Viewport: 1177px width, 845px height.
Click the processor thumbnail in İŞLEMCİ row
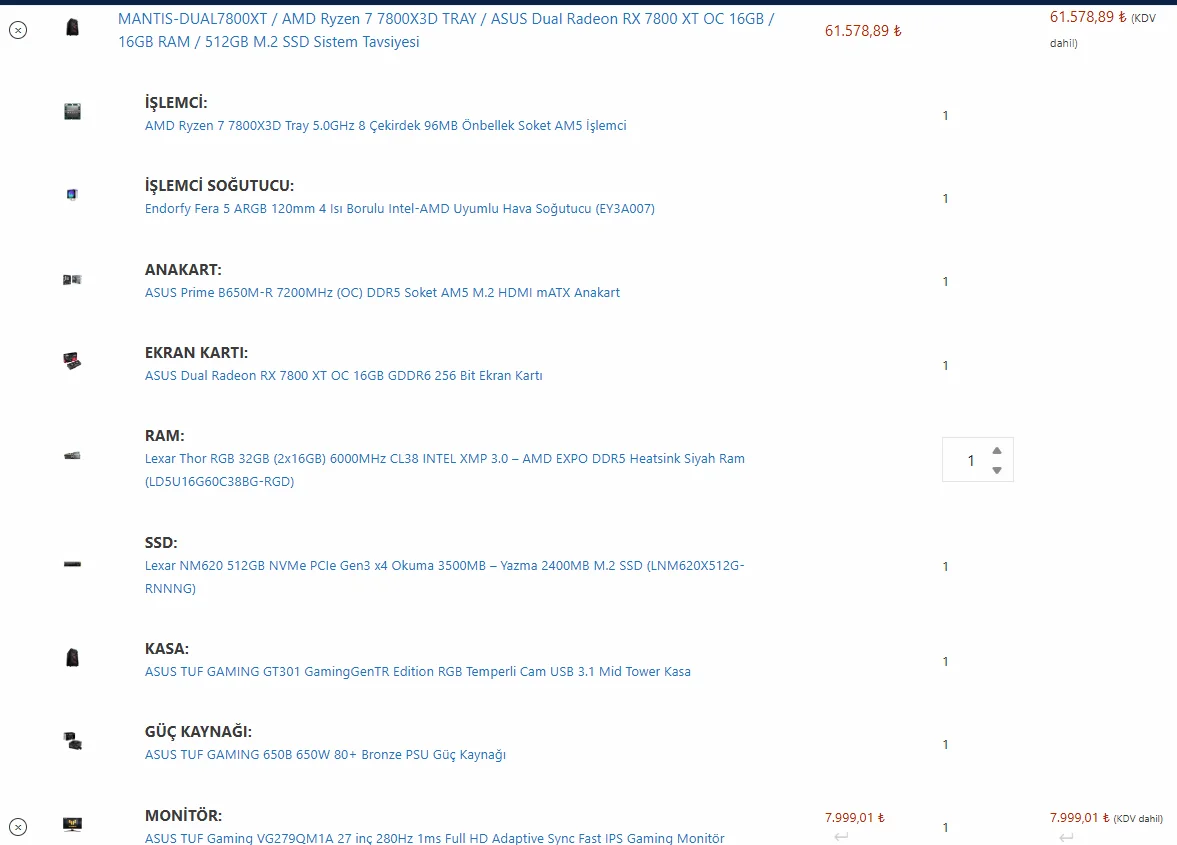72,112
